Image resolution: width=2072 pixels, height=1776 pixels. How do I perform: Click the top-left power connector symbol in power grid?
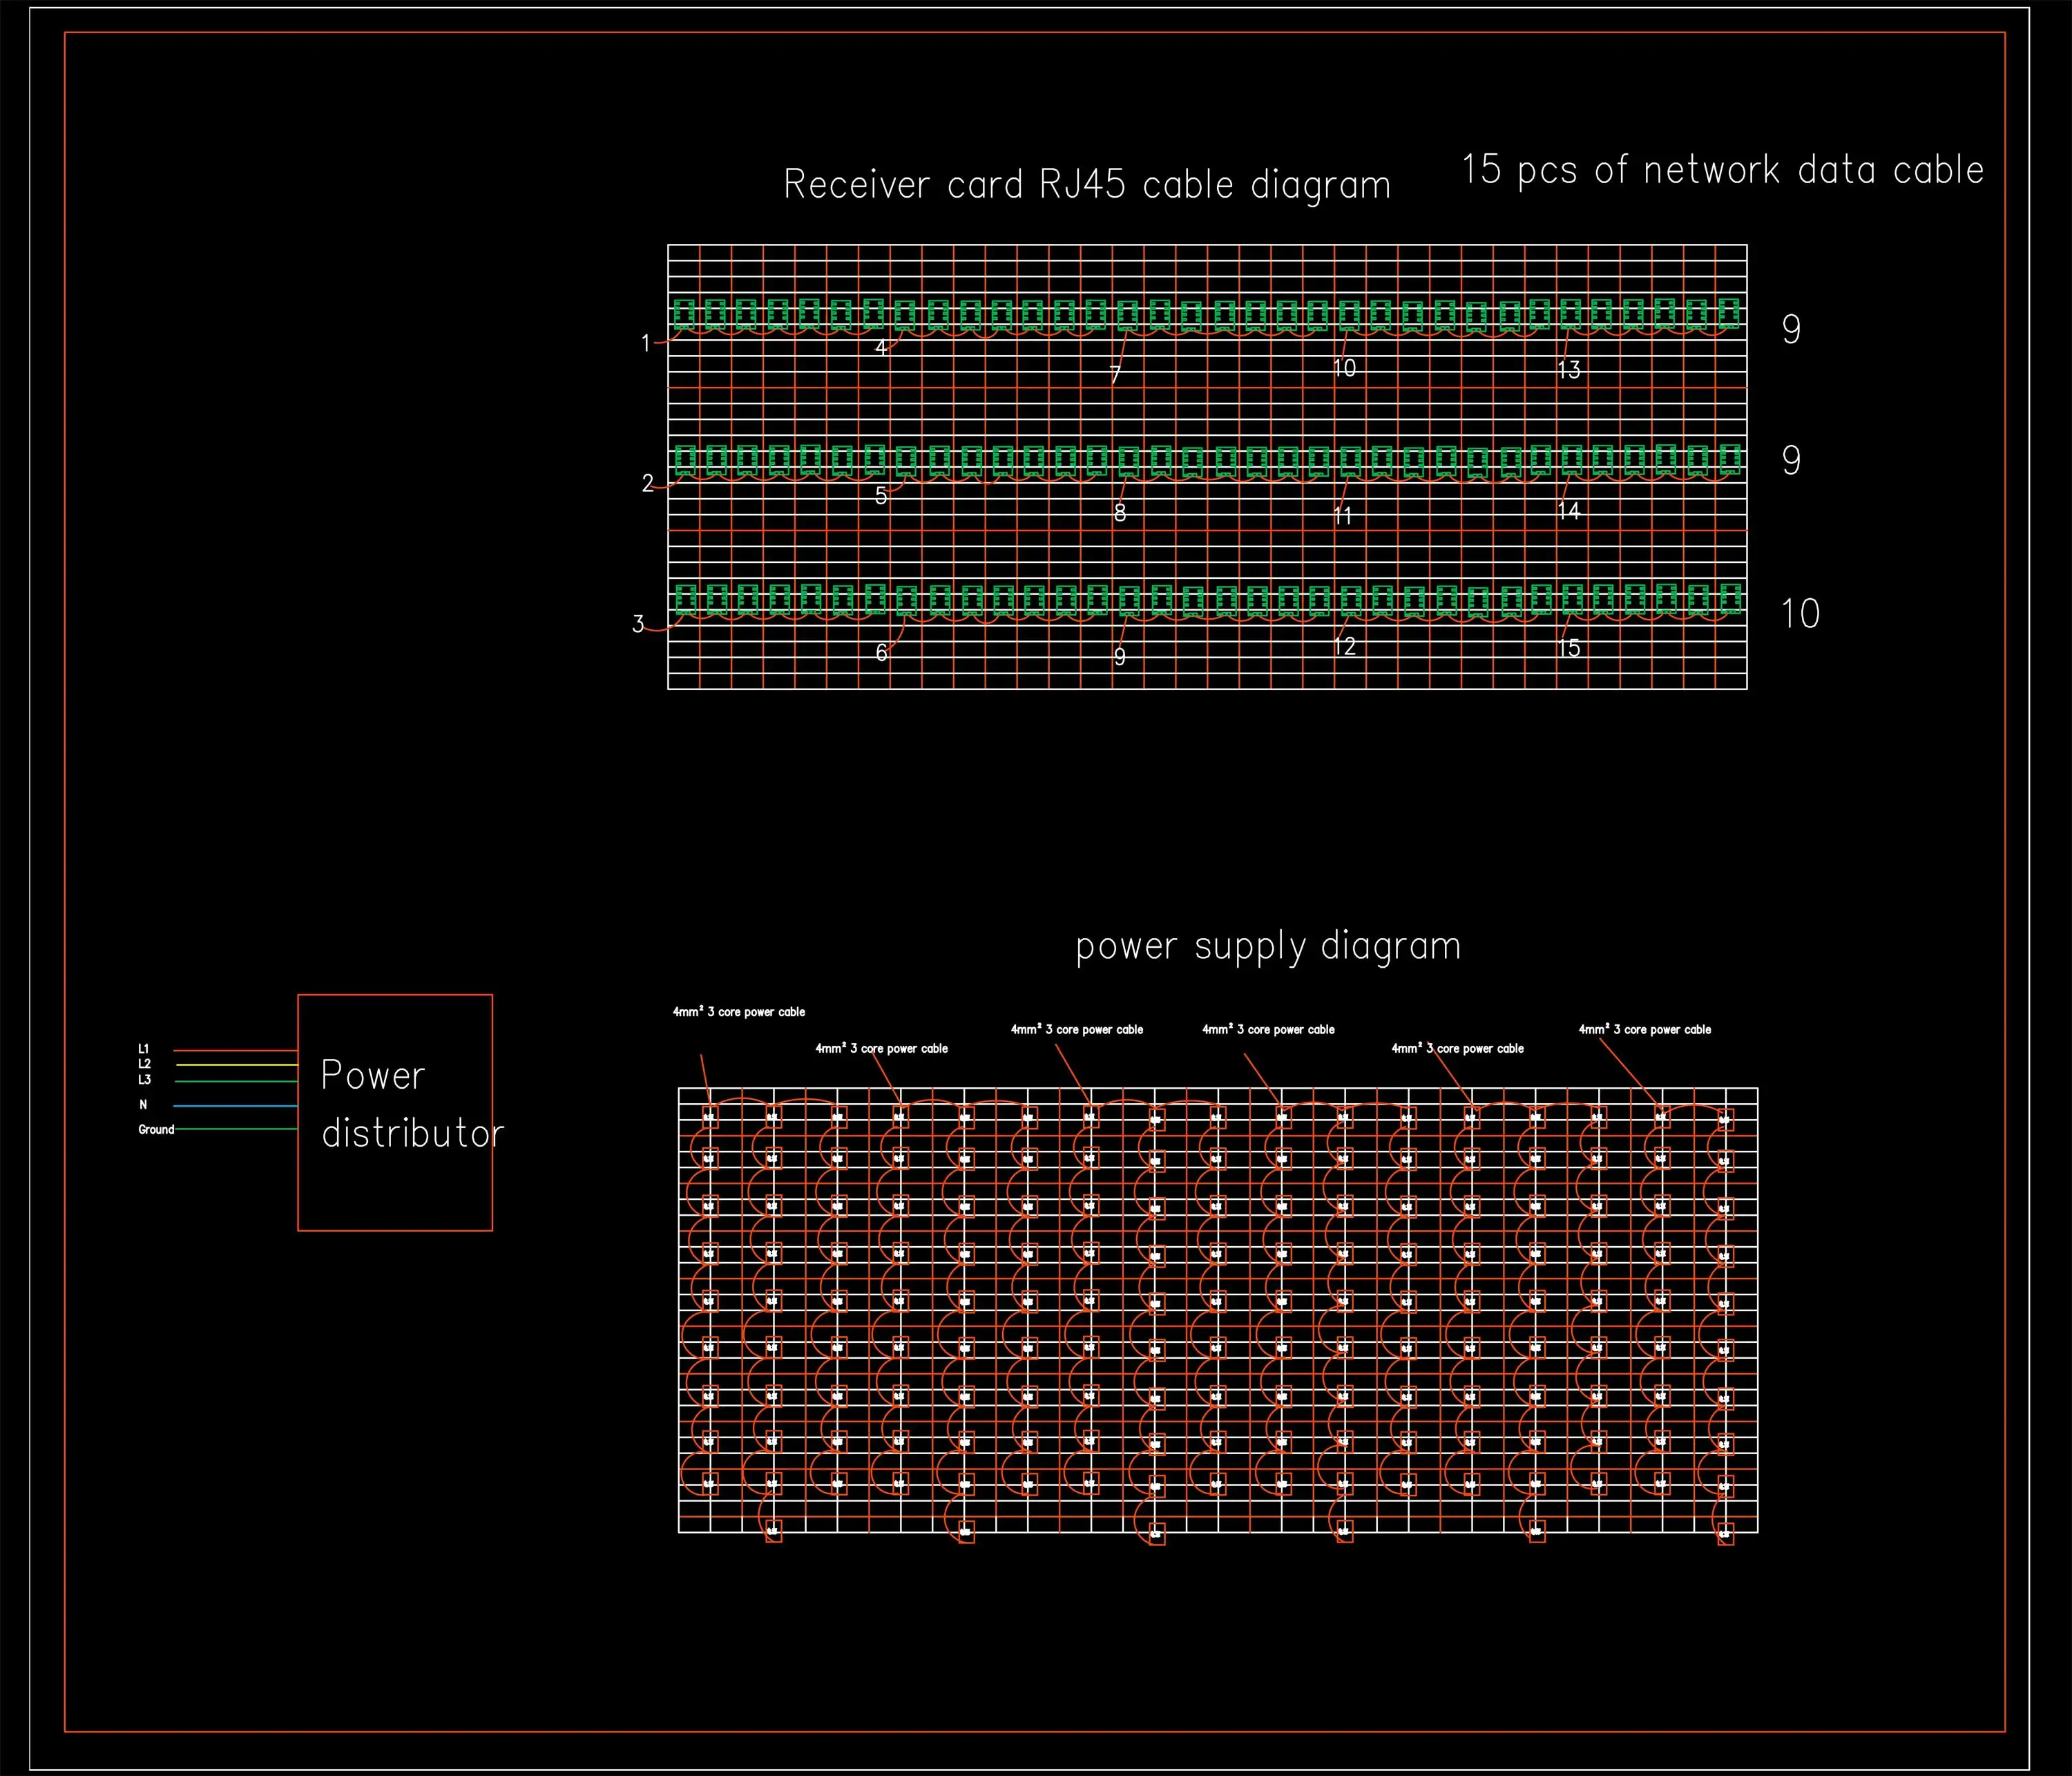tap(710, 1117)
